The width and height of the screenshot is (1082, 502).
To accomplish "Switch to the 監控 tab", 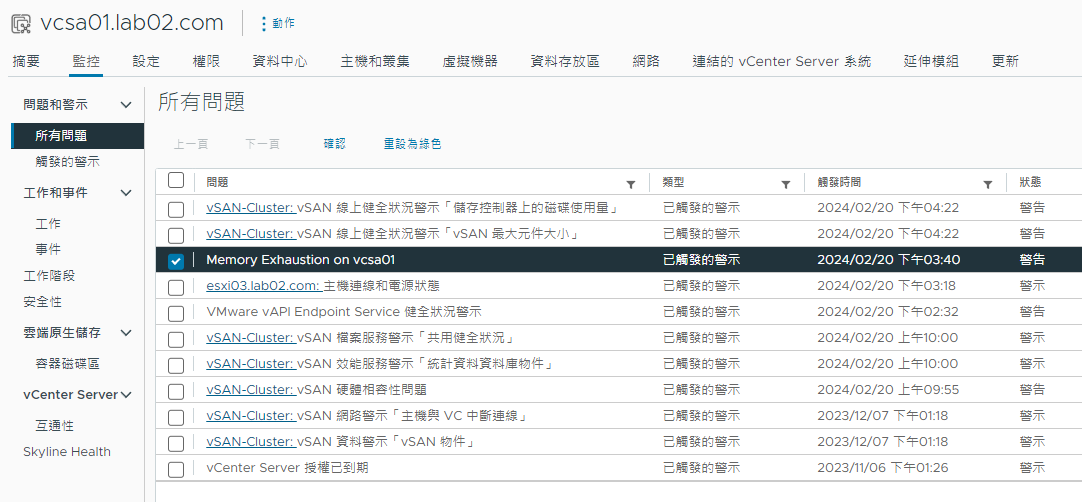I will 86,61.
